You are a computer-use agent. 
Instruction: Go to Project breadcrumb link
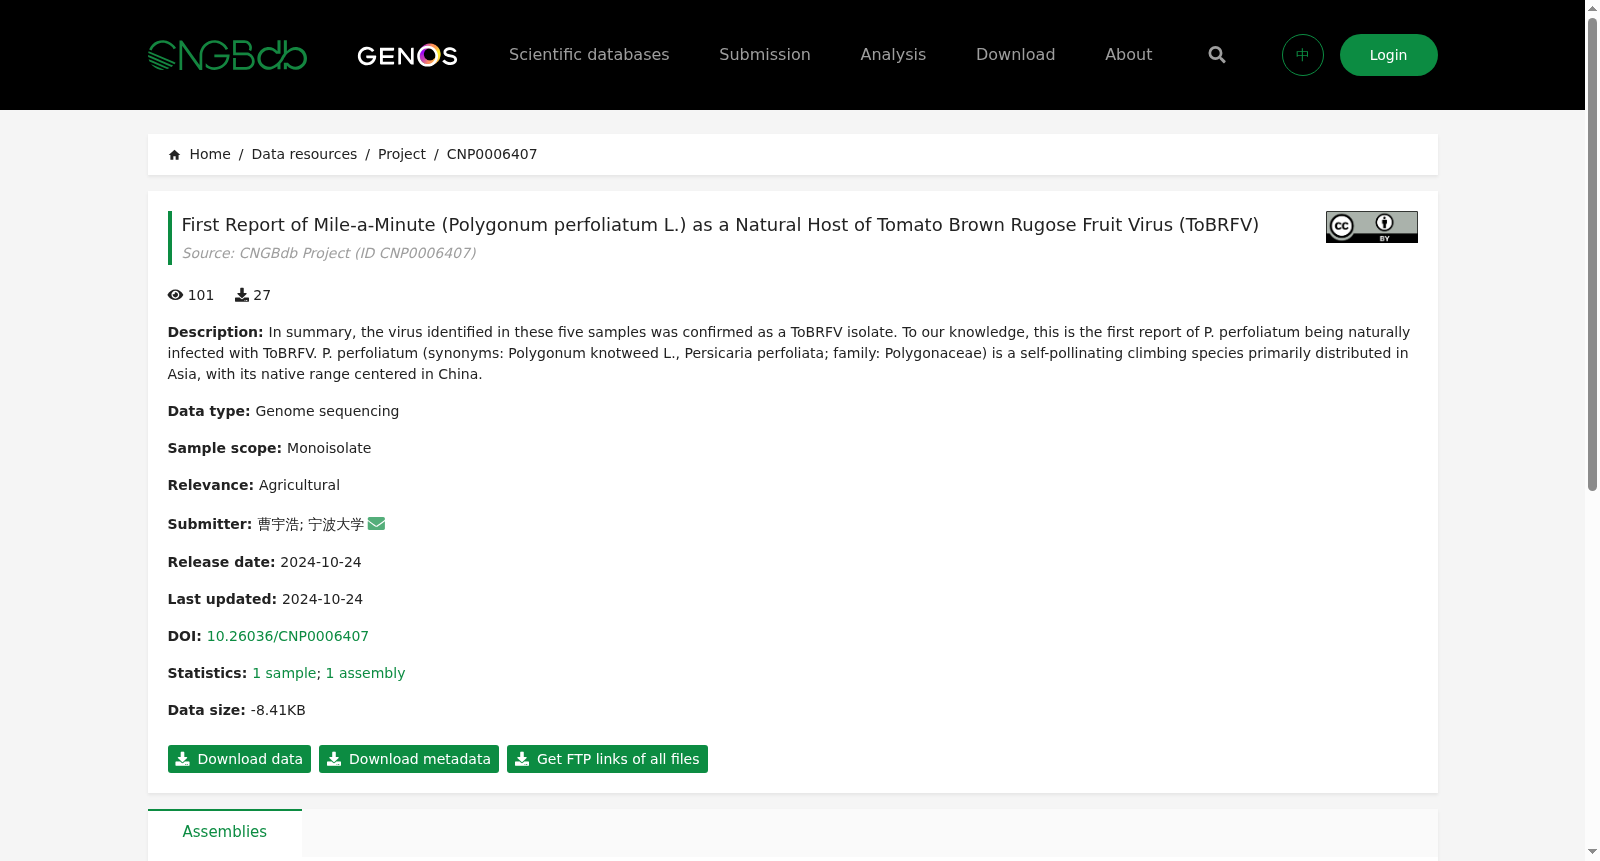(402, 154)
